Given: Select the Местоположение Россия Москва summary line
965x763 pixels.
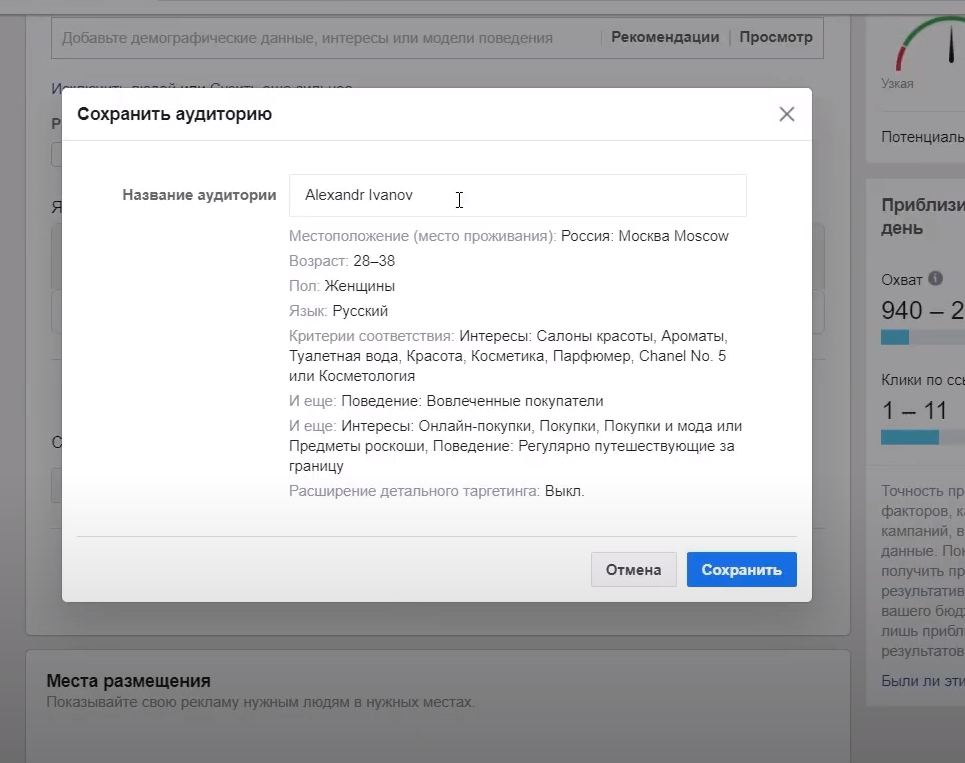Looking at the screenshot, I should (507, 235).
